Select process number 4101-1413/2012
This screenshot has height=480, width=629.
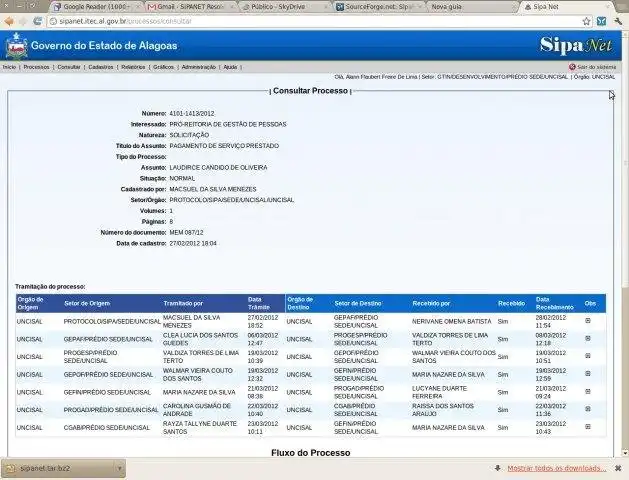click(192, 113)
